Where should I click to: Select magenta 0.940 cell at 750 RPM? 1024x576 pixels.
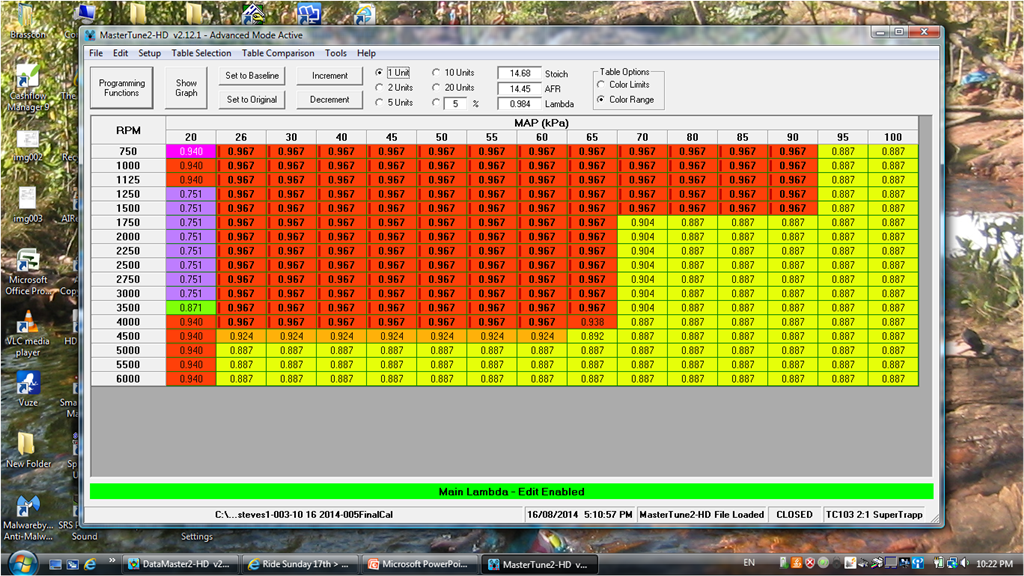(191, 152)
